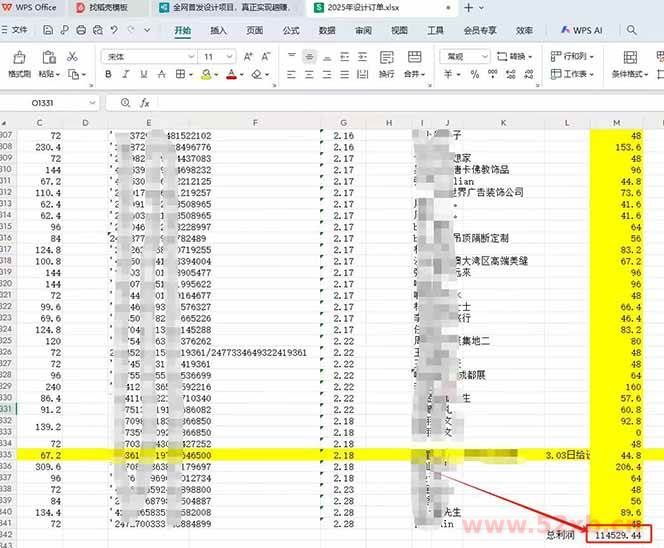Click the insert function fx icon
Screen dimensions: 664x548
(144, 102)
